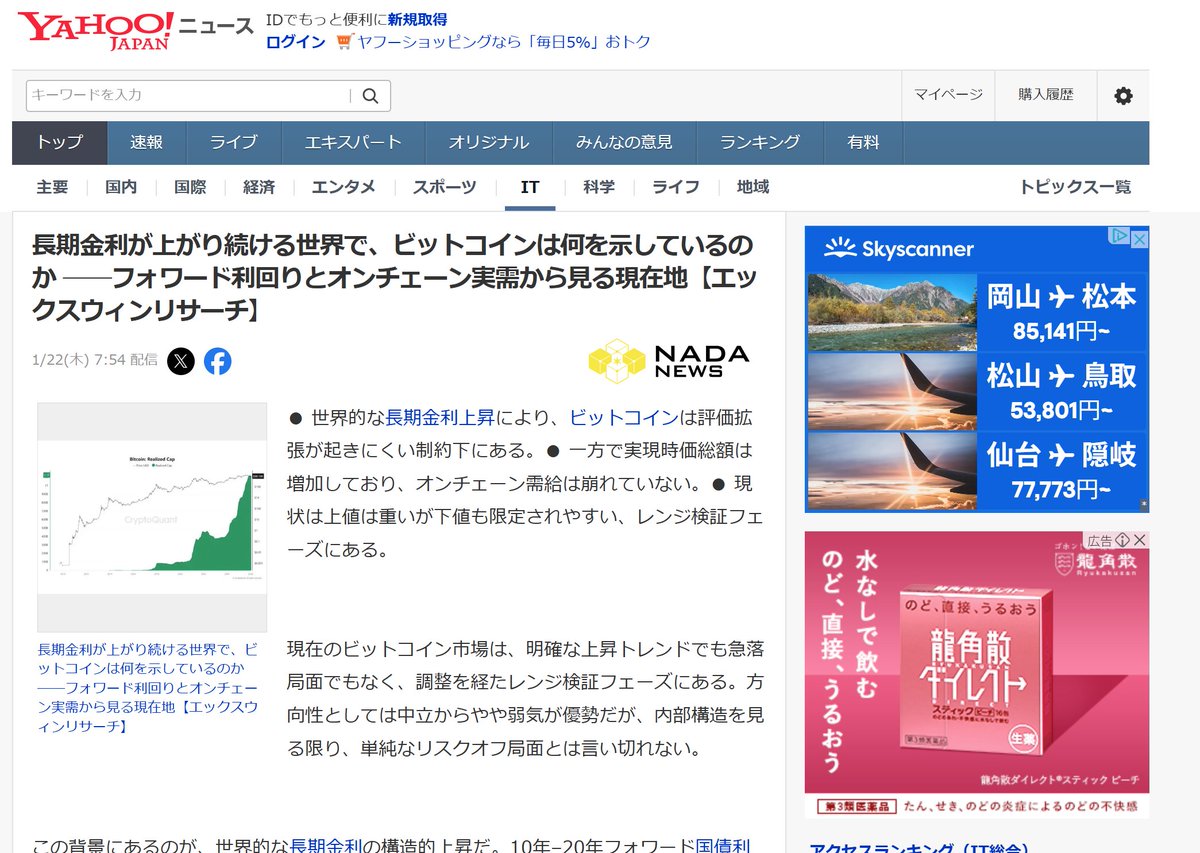The image size is (1200, 853).
Task: Share the article via the X icon
Action: tap(180, 362)
